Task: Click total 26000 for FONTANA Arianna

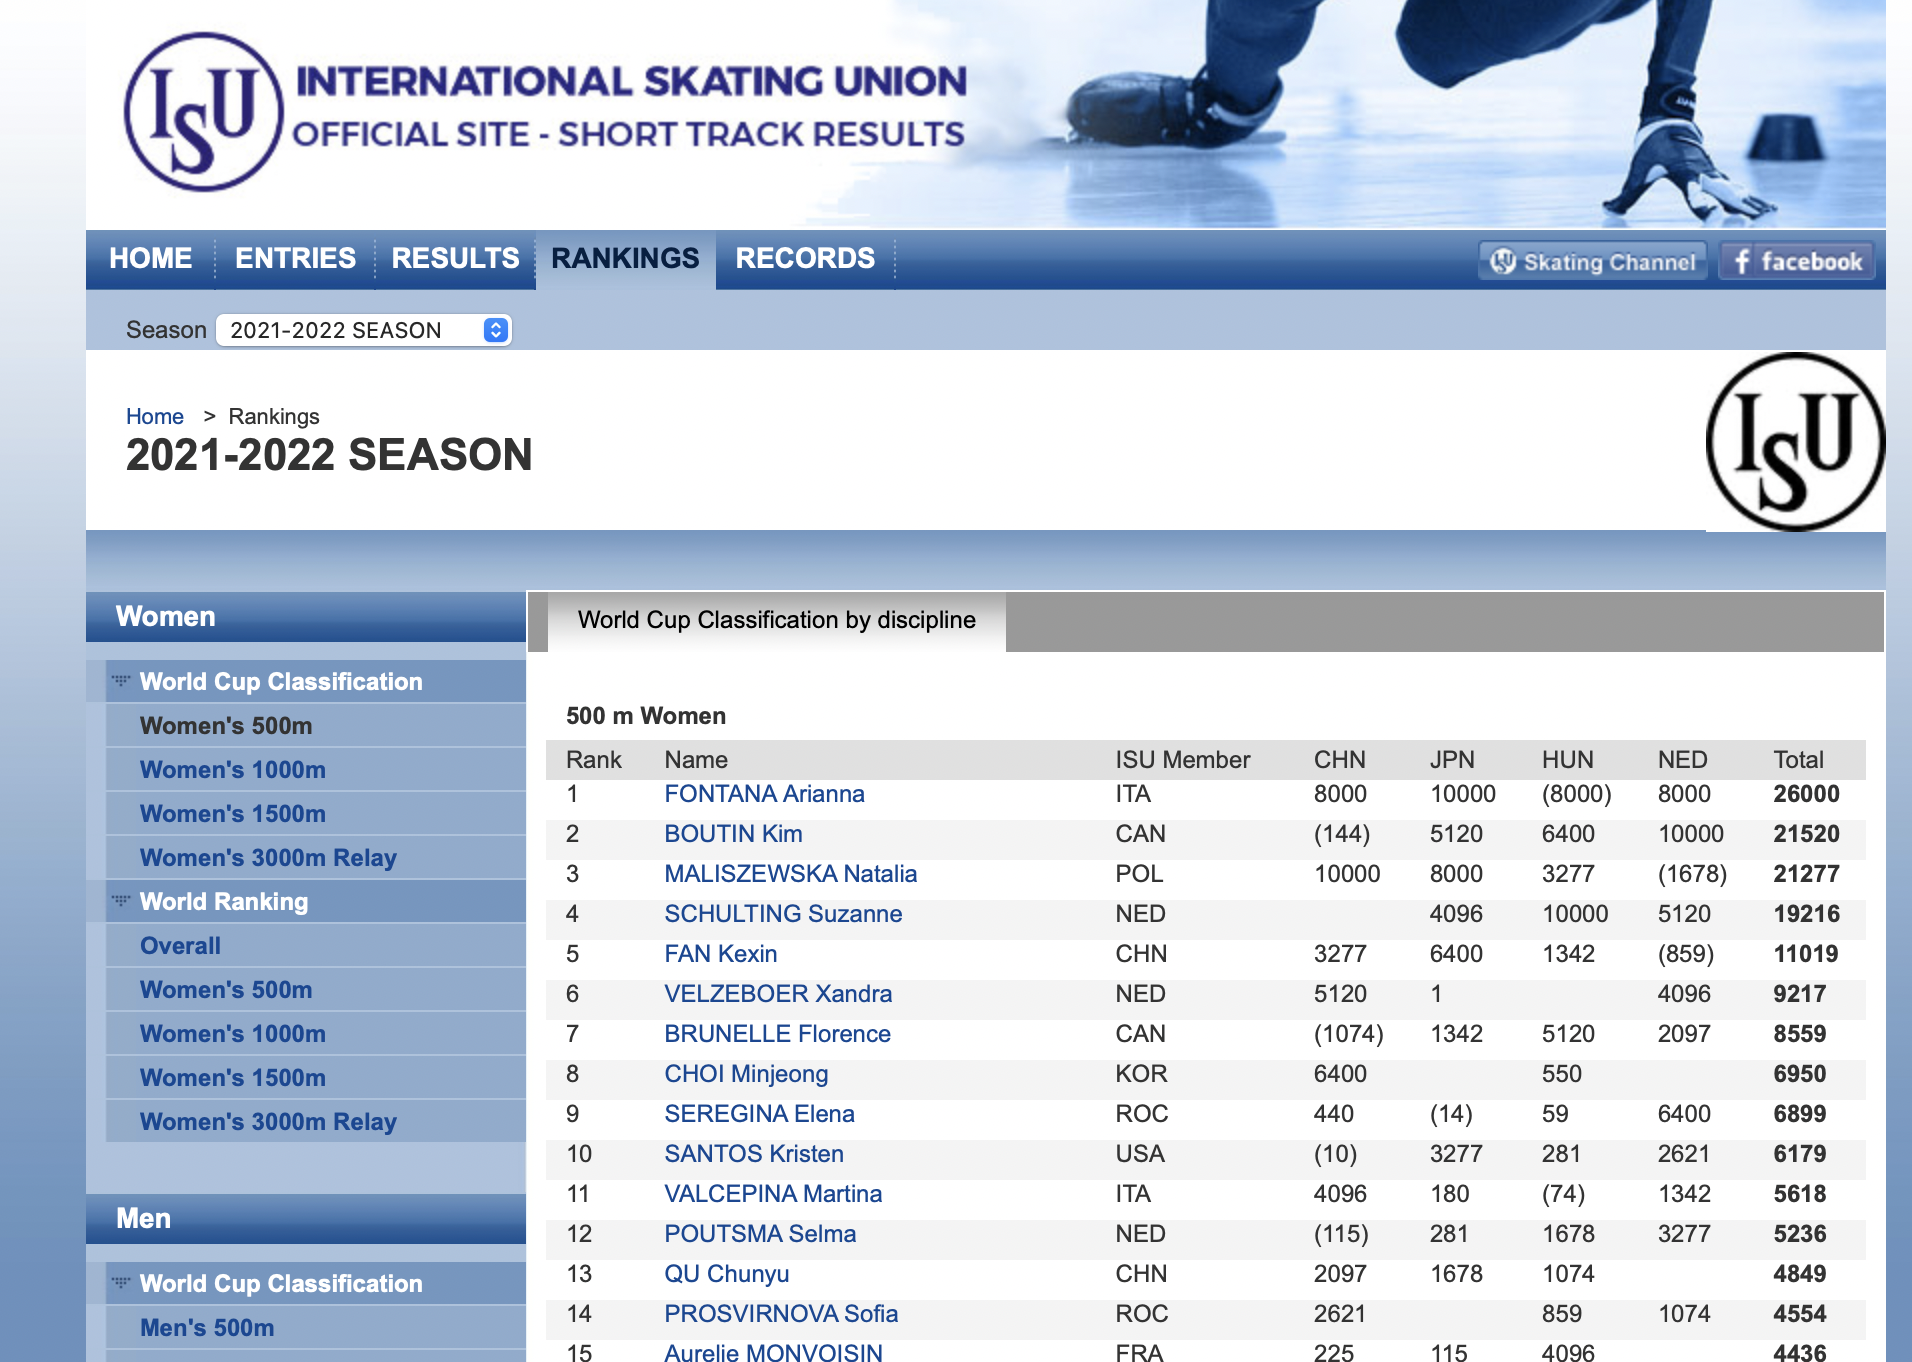Action: [x=1806, y=794]
